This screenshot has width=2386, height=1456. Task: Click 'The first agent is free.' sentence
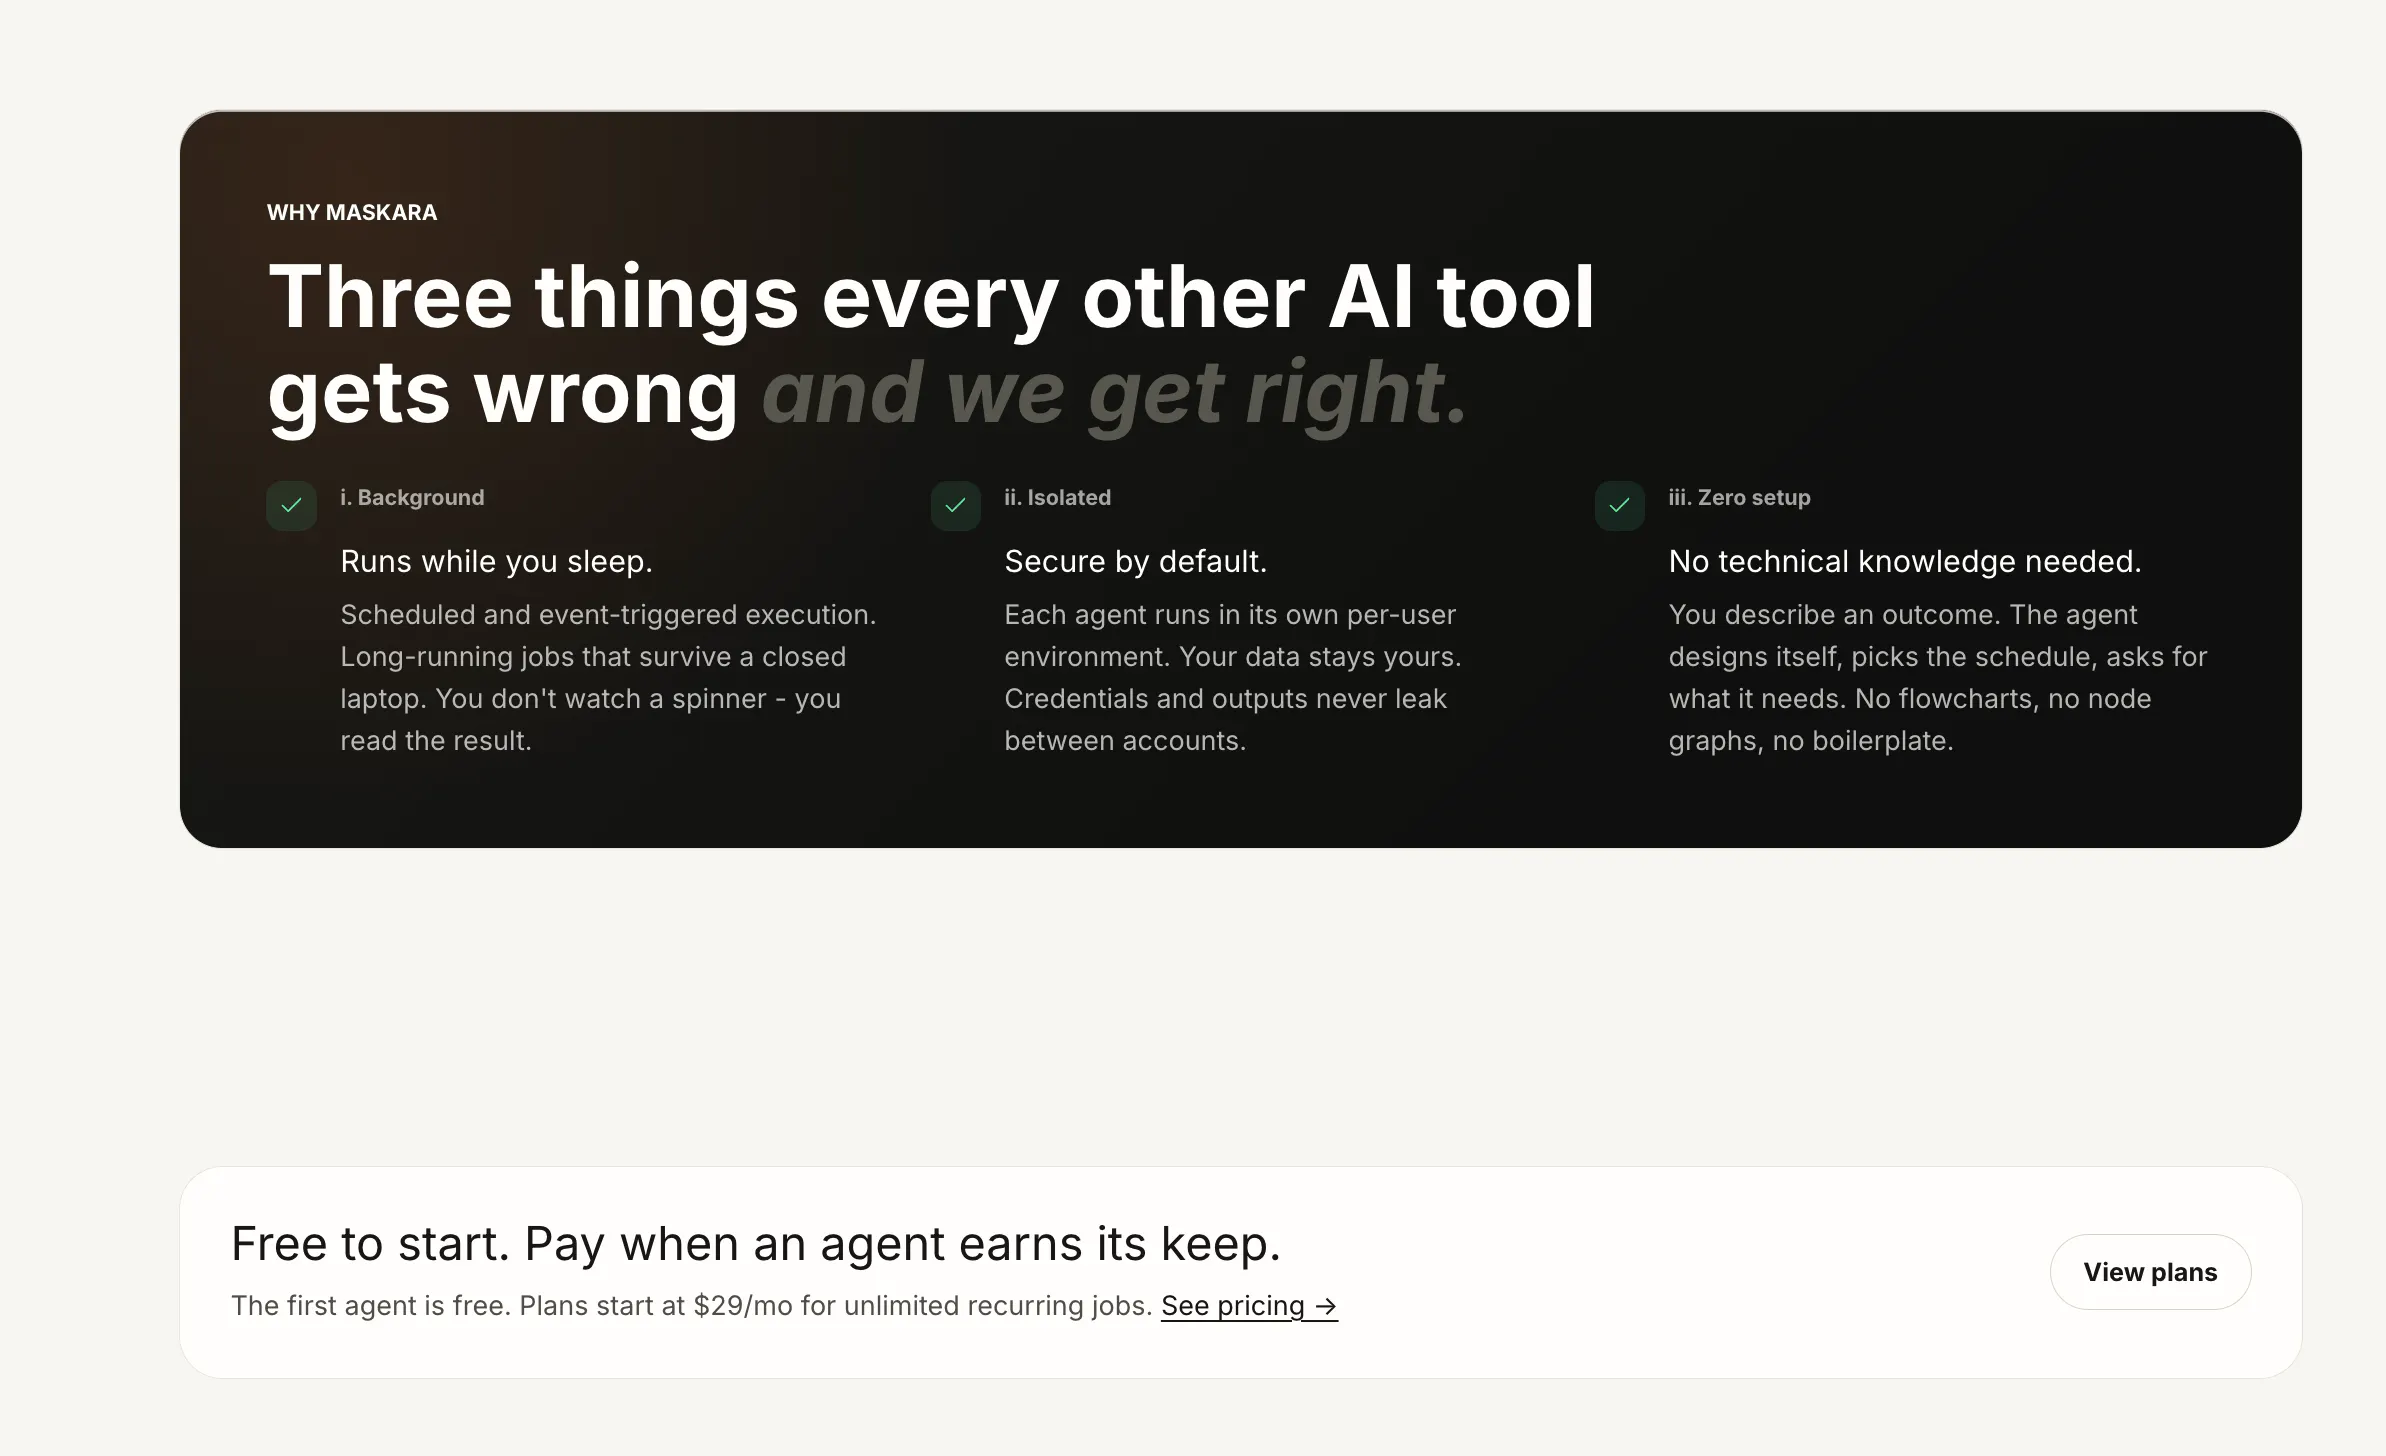tap(371, 1306)
